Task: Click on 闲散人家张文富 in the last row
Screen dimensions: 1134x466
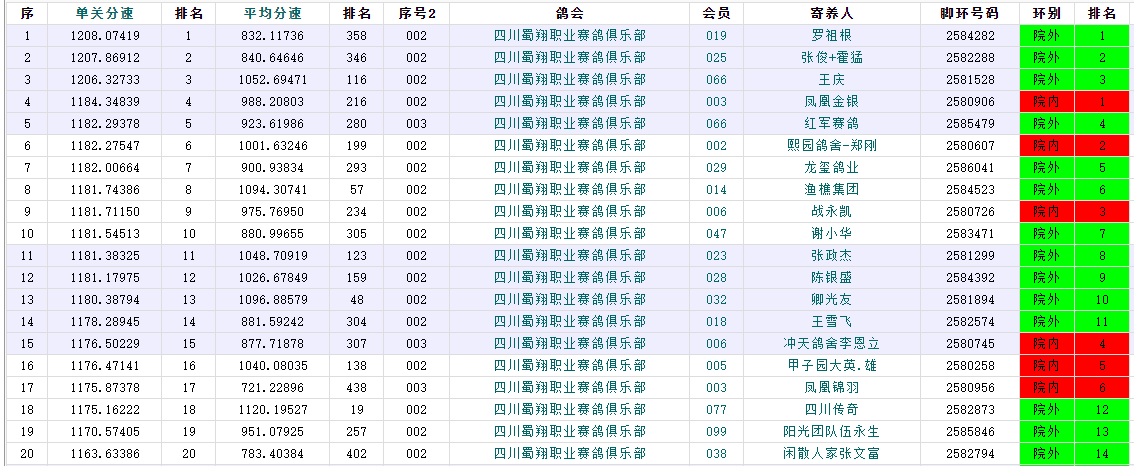Action: point(831,454)
